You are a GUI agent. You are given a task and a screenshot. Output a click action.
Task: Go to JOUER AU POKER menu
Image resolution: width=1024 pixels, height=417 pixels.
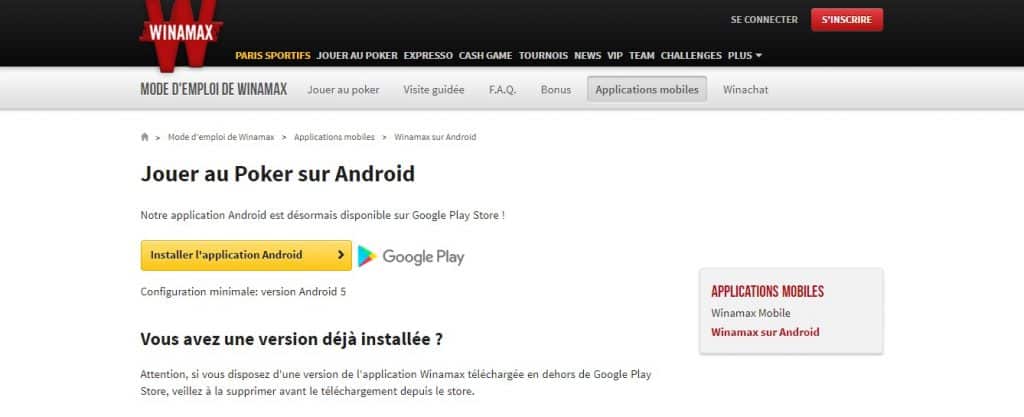pyautogui.click(x=357, y=55)
